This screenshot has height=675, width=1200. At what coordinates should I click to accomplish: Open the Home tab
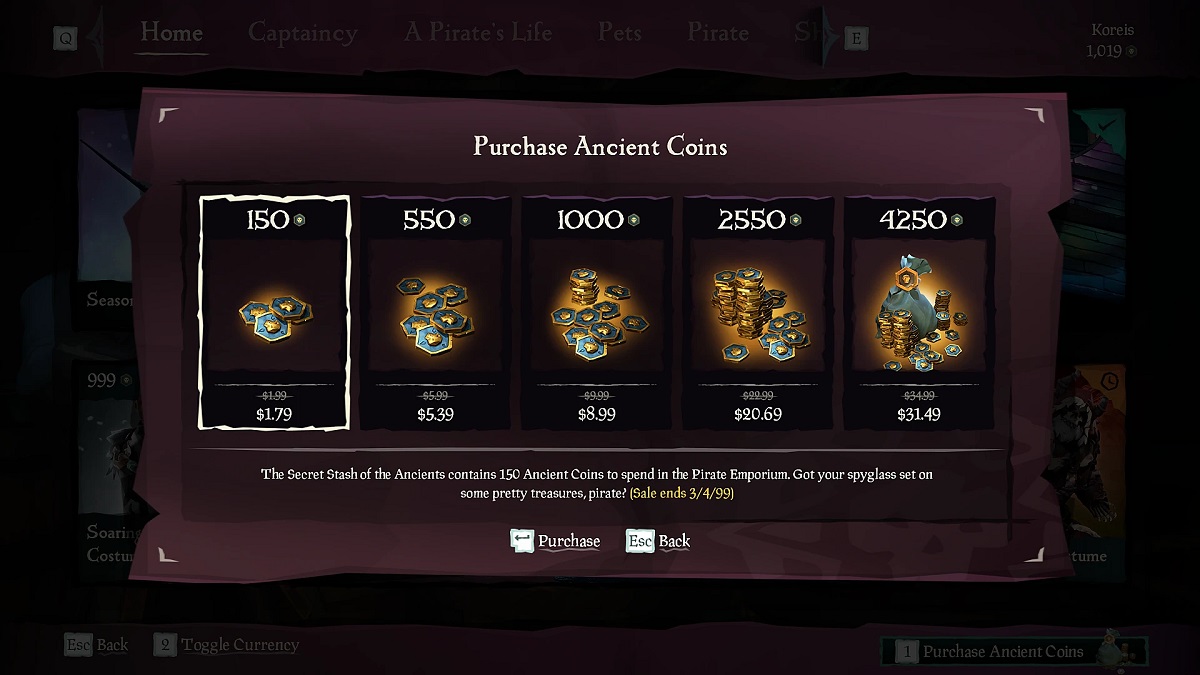172,32
